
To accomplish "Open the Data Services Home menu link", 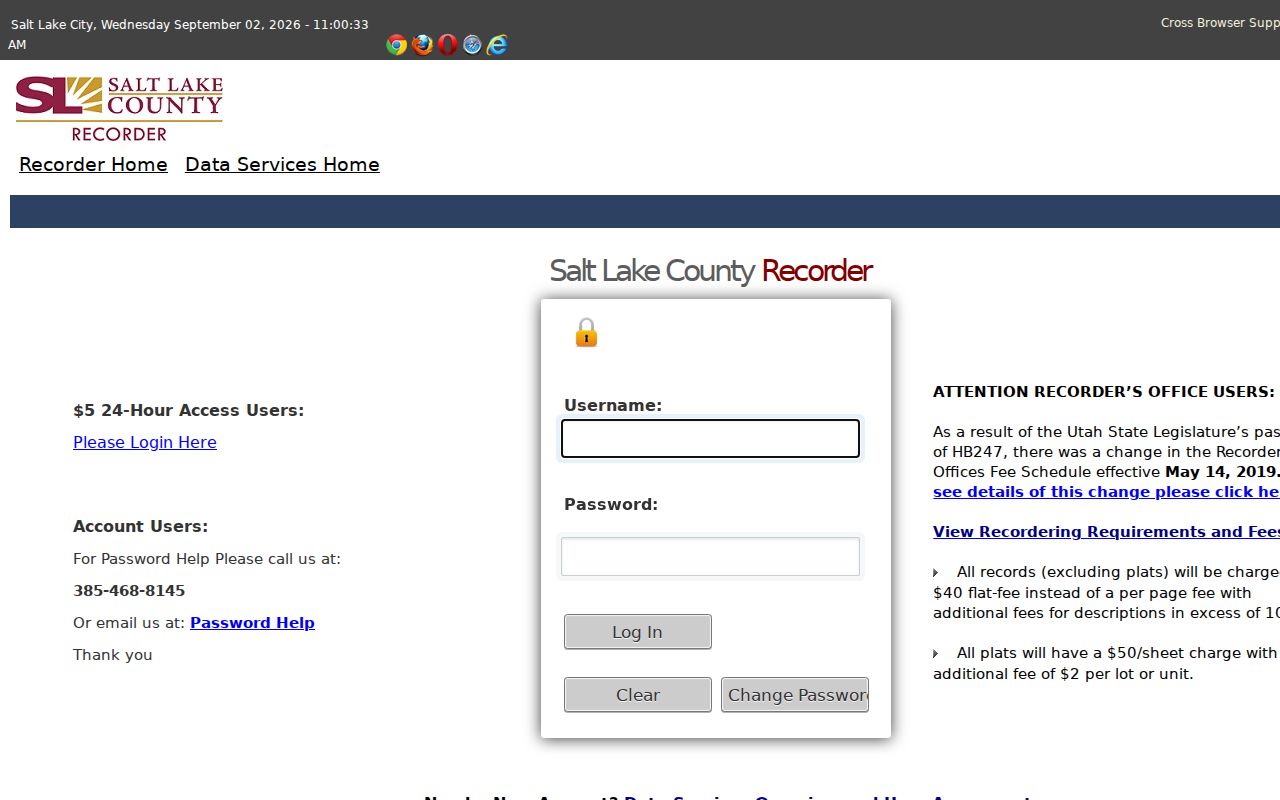I will point(282,165).
